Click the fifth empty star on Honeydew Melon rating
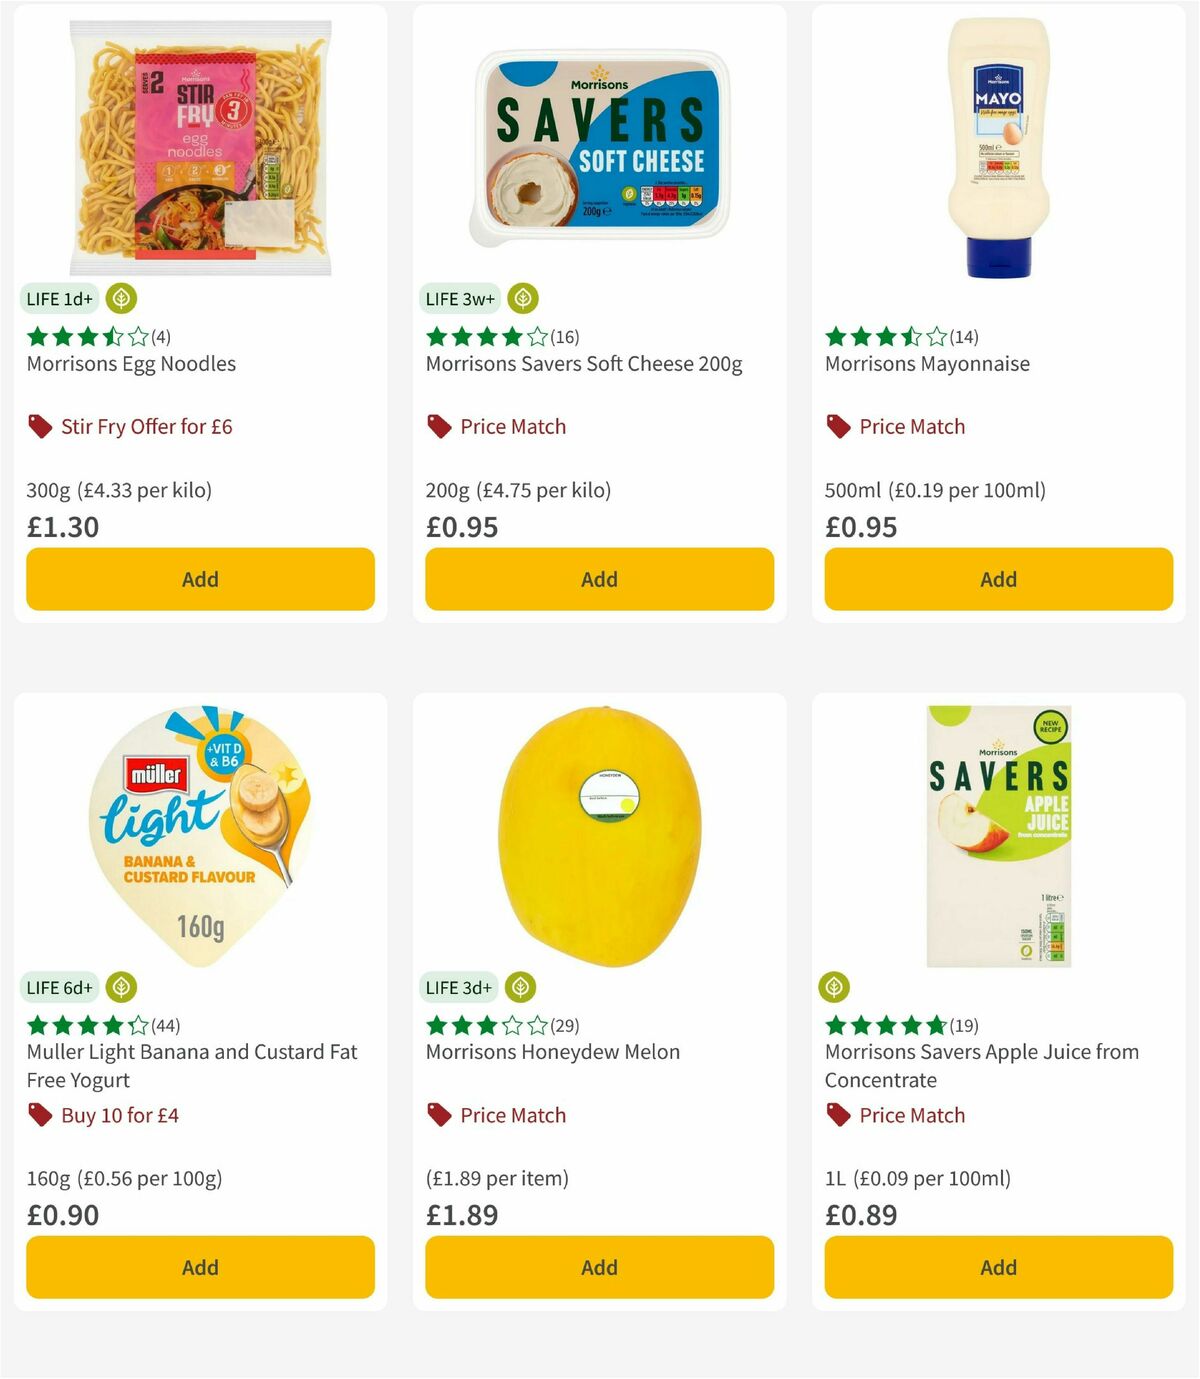The image size is (1200, 1379). [537, 1025]
